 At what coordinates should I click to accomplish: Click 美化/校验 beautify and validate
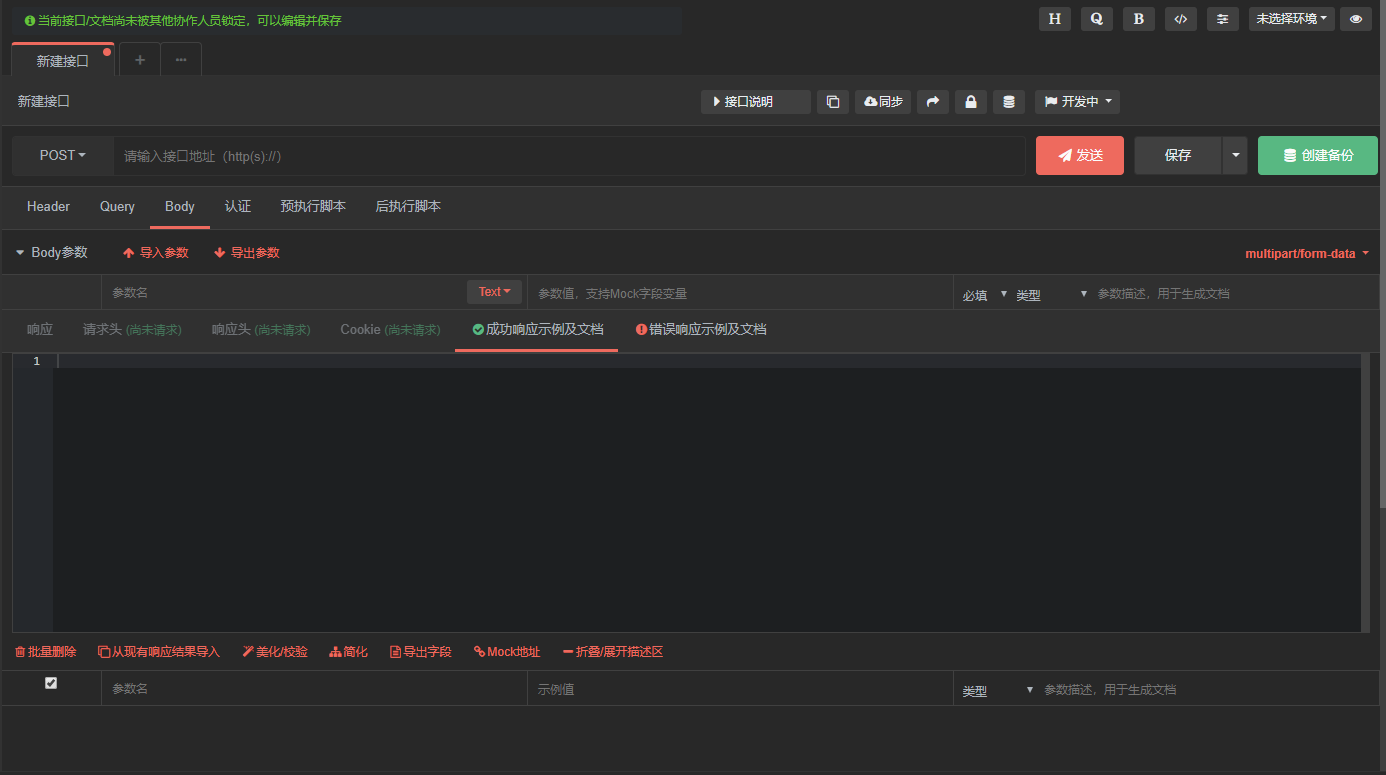point(275,652)
